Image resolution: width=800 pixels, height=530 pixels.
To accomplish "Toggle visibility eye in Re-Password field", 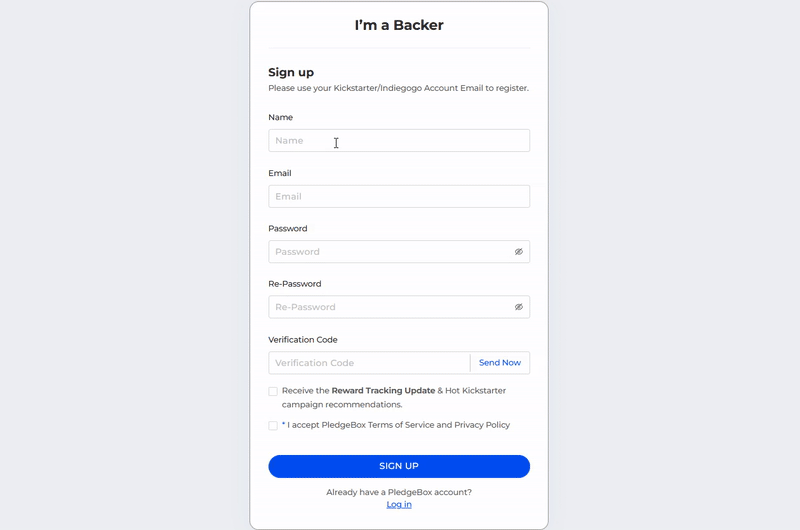I will click(x=518, y=307).
